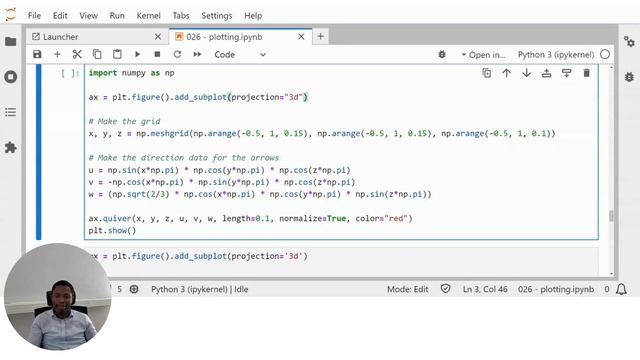Open the Tabs menu
The height and width of the screenshot is (360, 640).
pyautogui.click(x=181, y=16)
